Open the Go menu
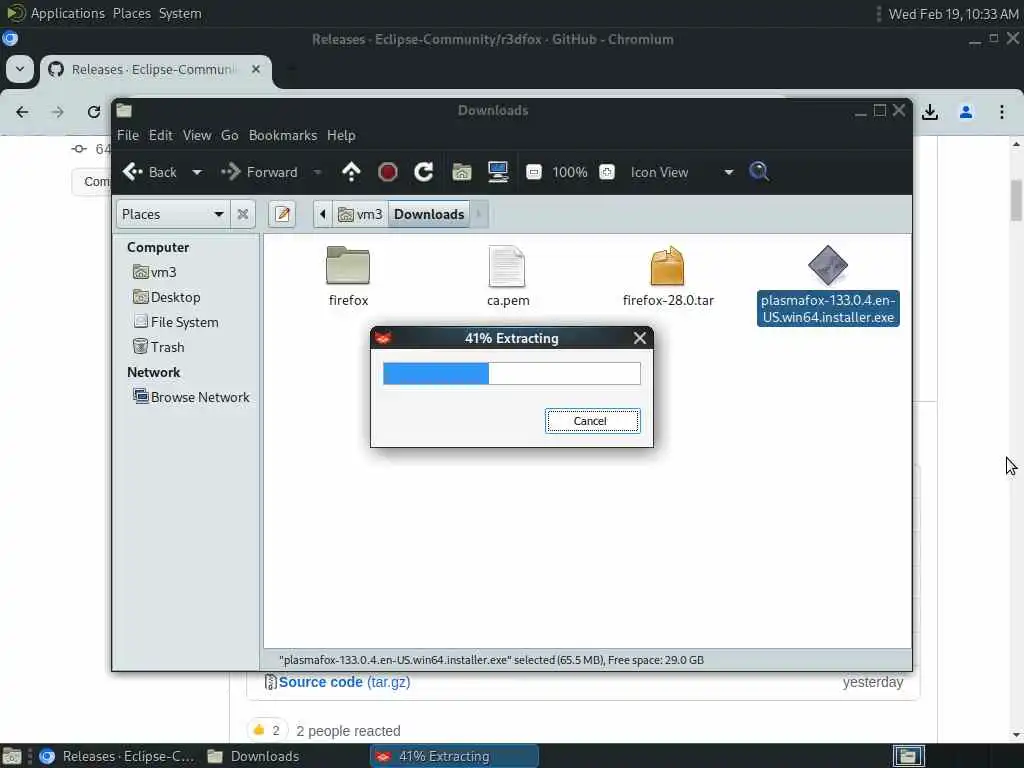Viewport: 1024px width, 768px height. tap(229, 135)
